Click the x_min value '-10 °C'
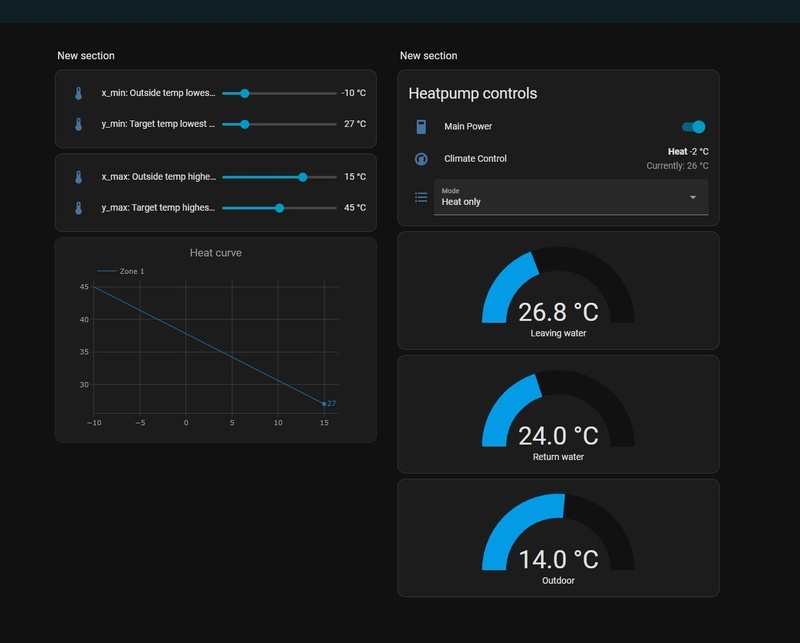This screenshot has width=800, height=643. tap(354, 93)
